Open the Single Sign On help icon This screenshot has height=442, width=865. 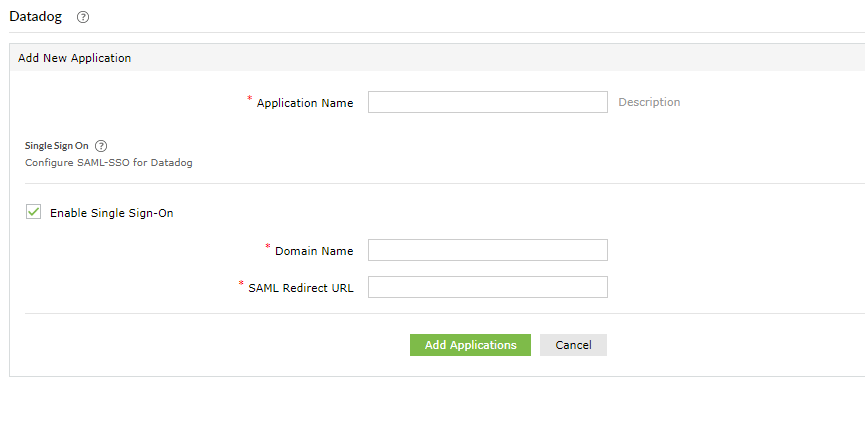(101, 145)
